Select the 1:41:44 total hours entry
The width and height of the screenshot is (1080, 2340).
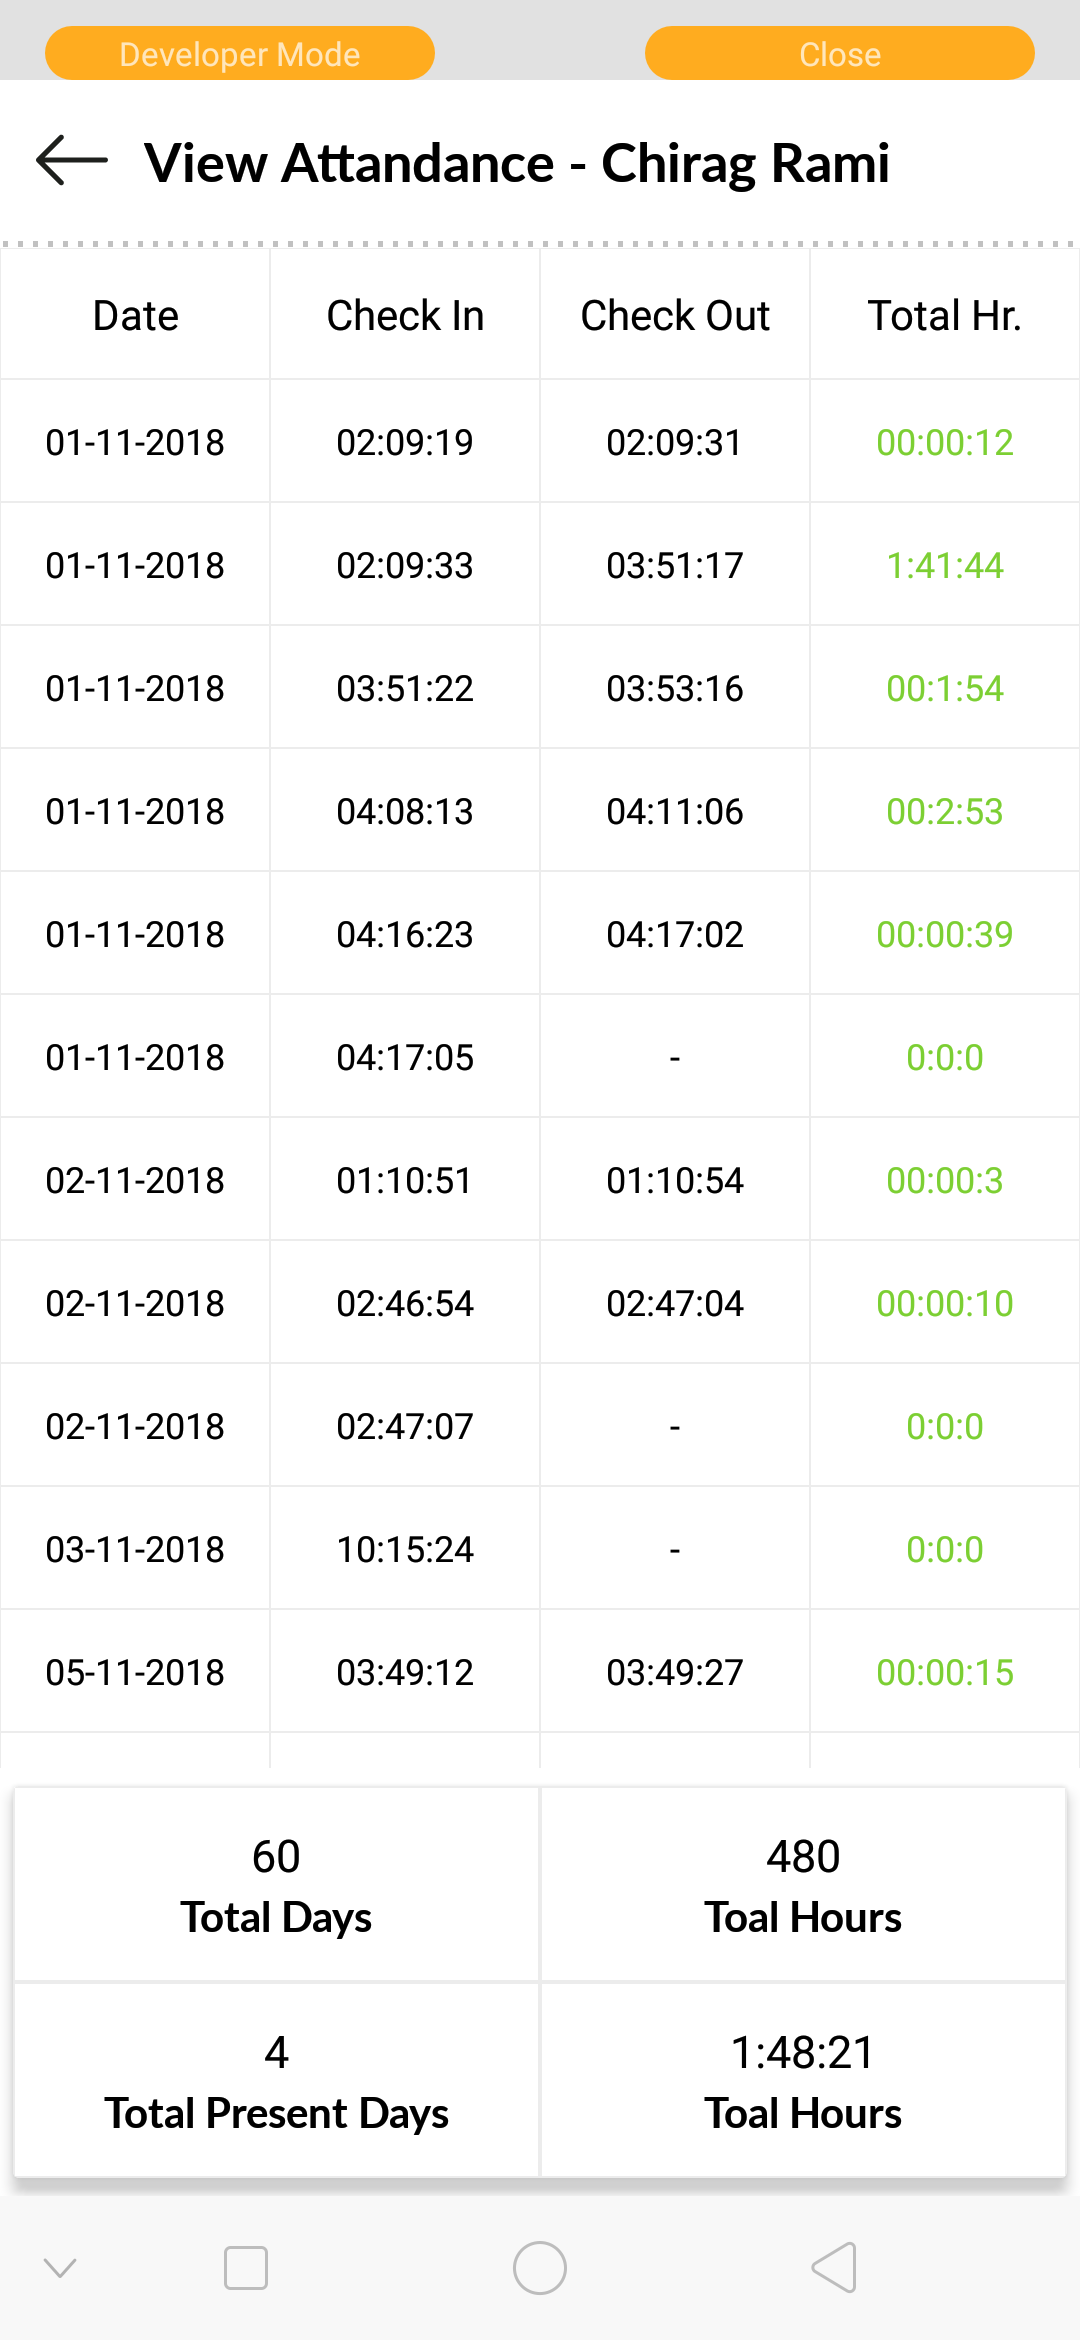(945, 565)
